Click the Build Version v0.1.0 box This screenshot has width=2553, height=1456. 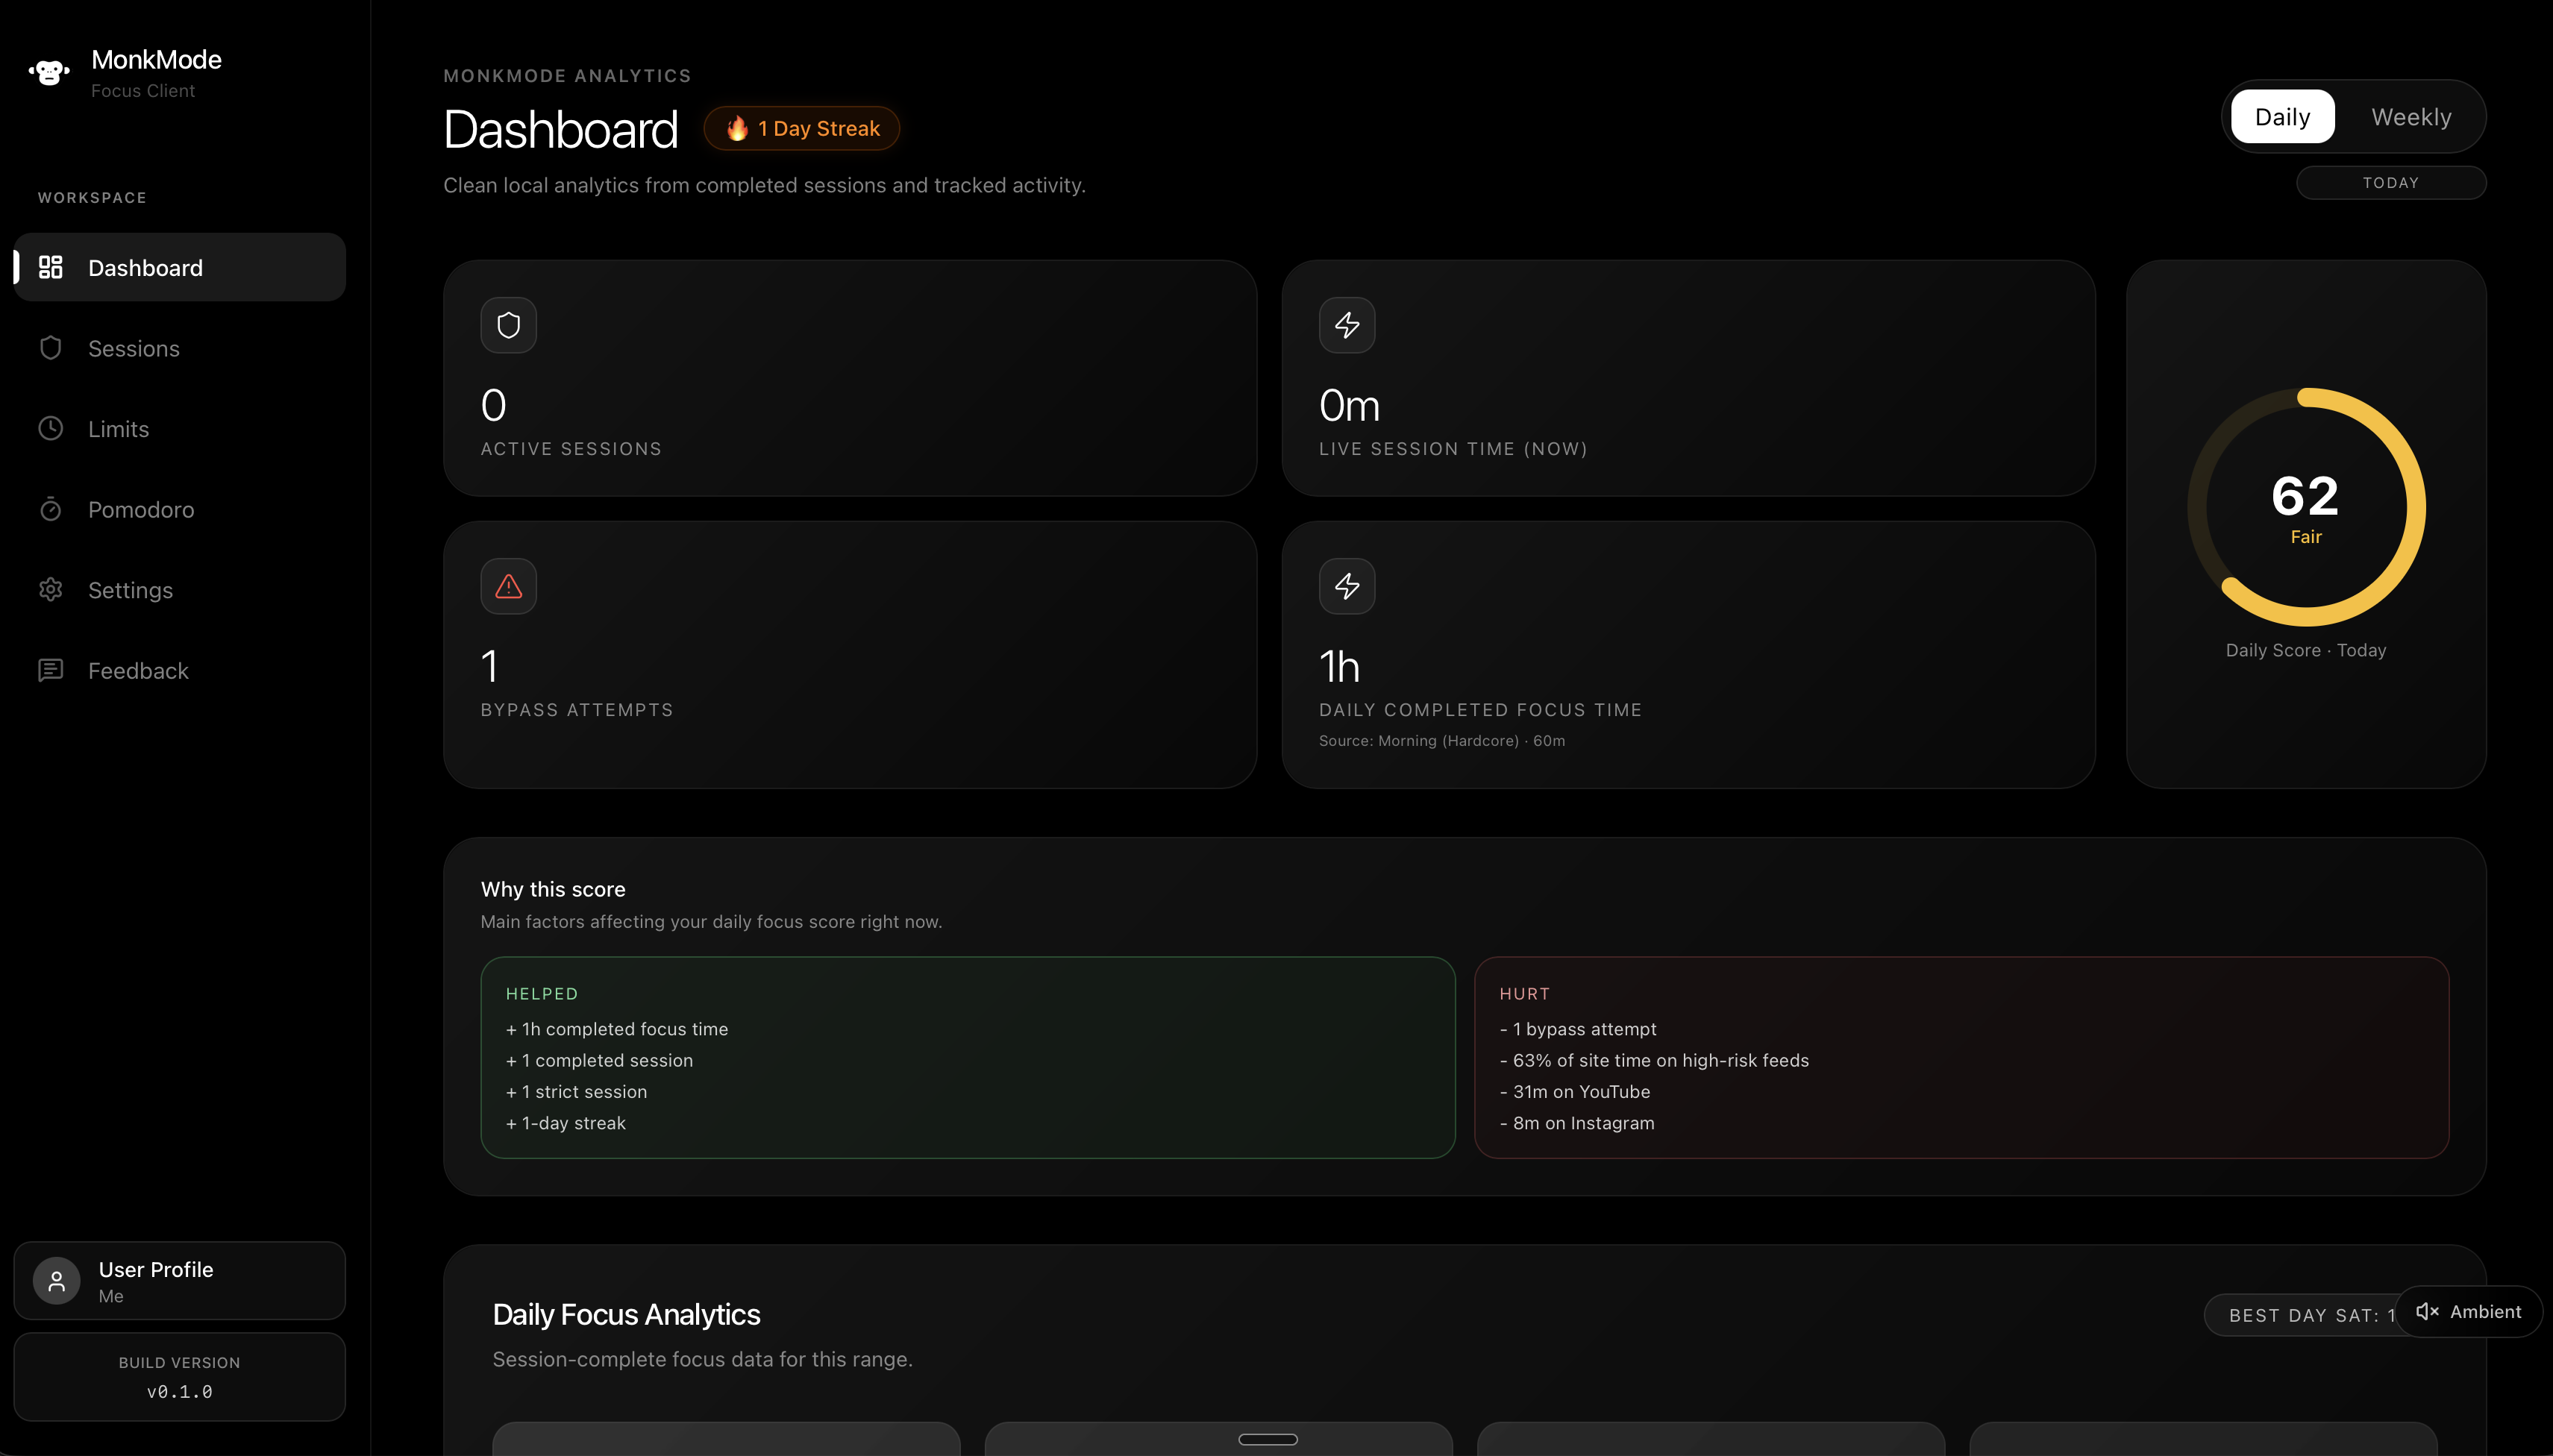(x=178, y=1377)
